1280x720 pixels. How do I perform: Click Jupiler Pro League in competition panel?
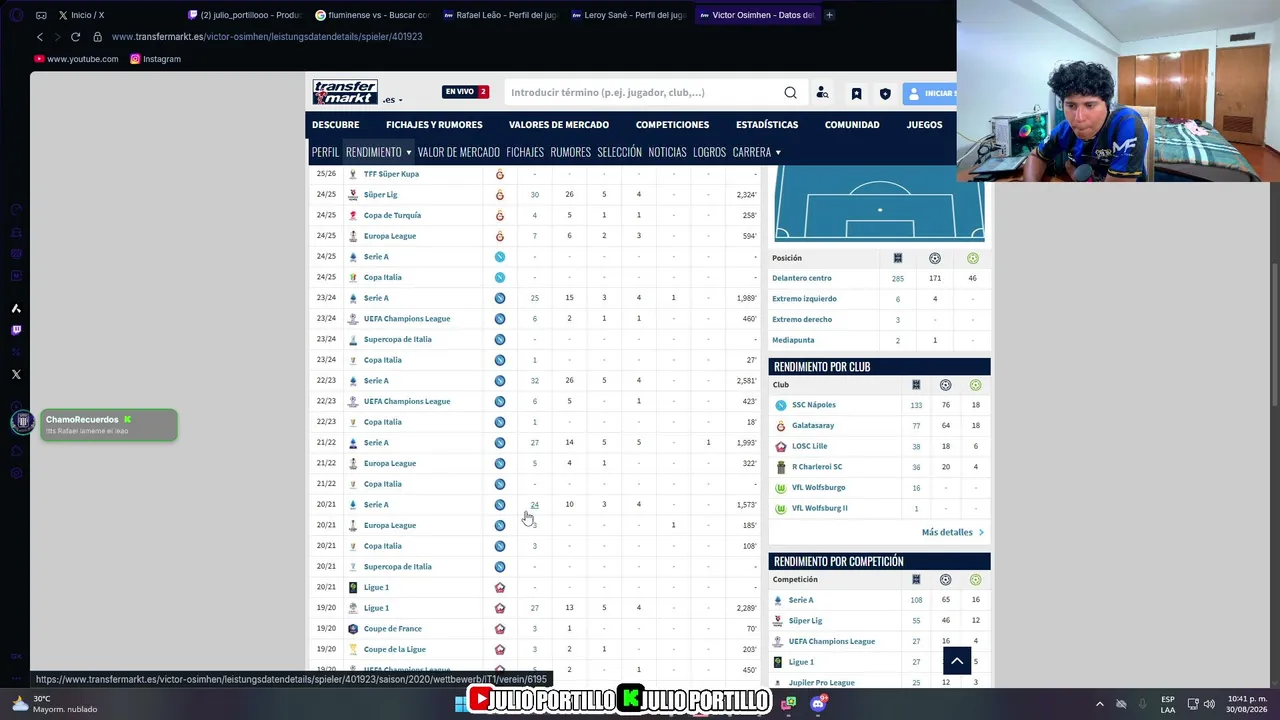[x=821, y=683]
